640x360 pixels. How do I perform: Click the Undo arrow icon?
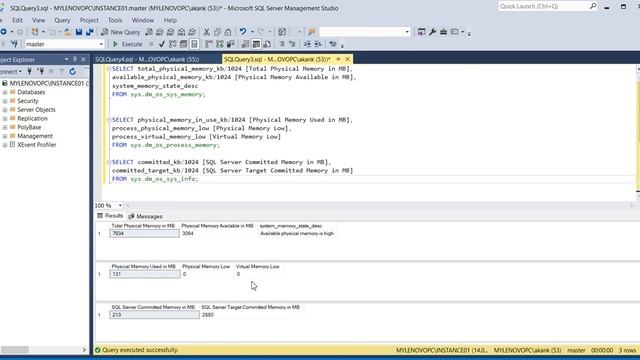243,32
